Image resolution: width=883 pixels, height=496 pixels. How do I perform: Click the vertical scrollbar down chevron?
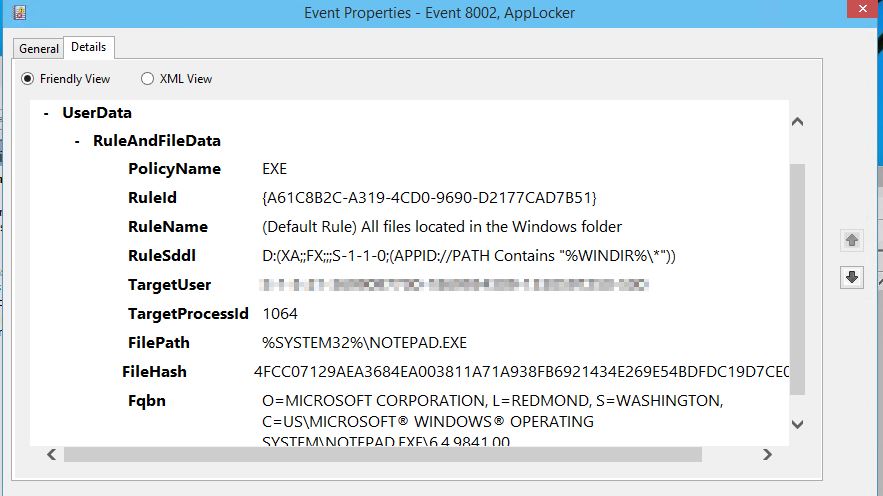(x=797, y=424)
